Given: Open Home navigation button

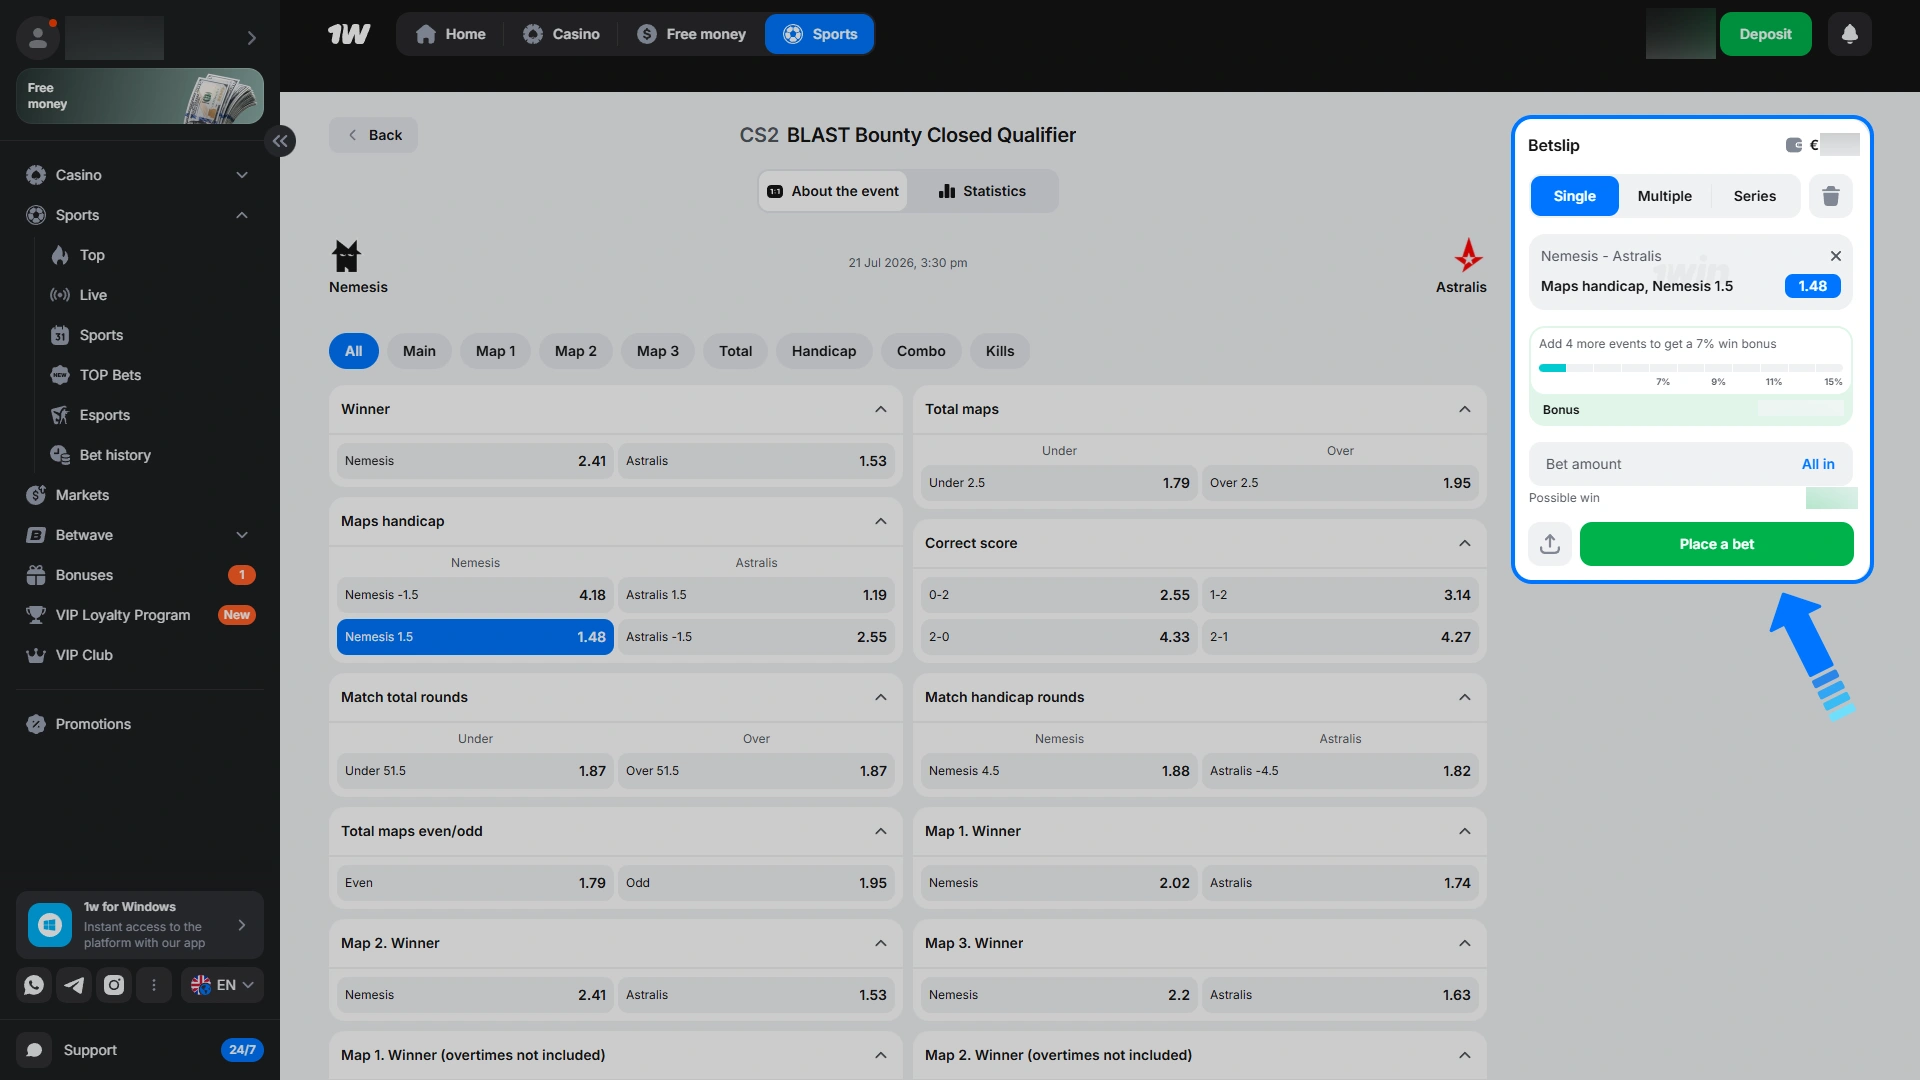Looking at the screenshot, I should pyautogui.click(x=450, y=34).
